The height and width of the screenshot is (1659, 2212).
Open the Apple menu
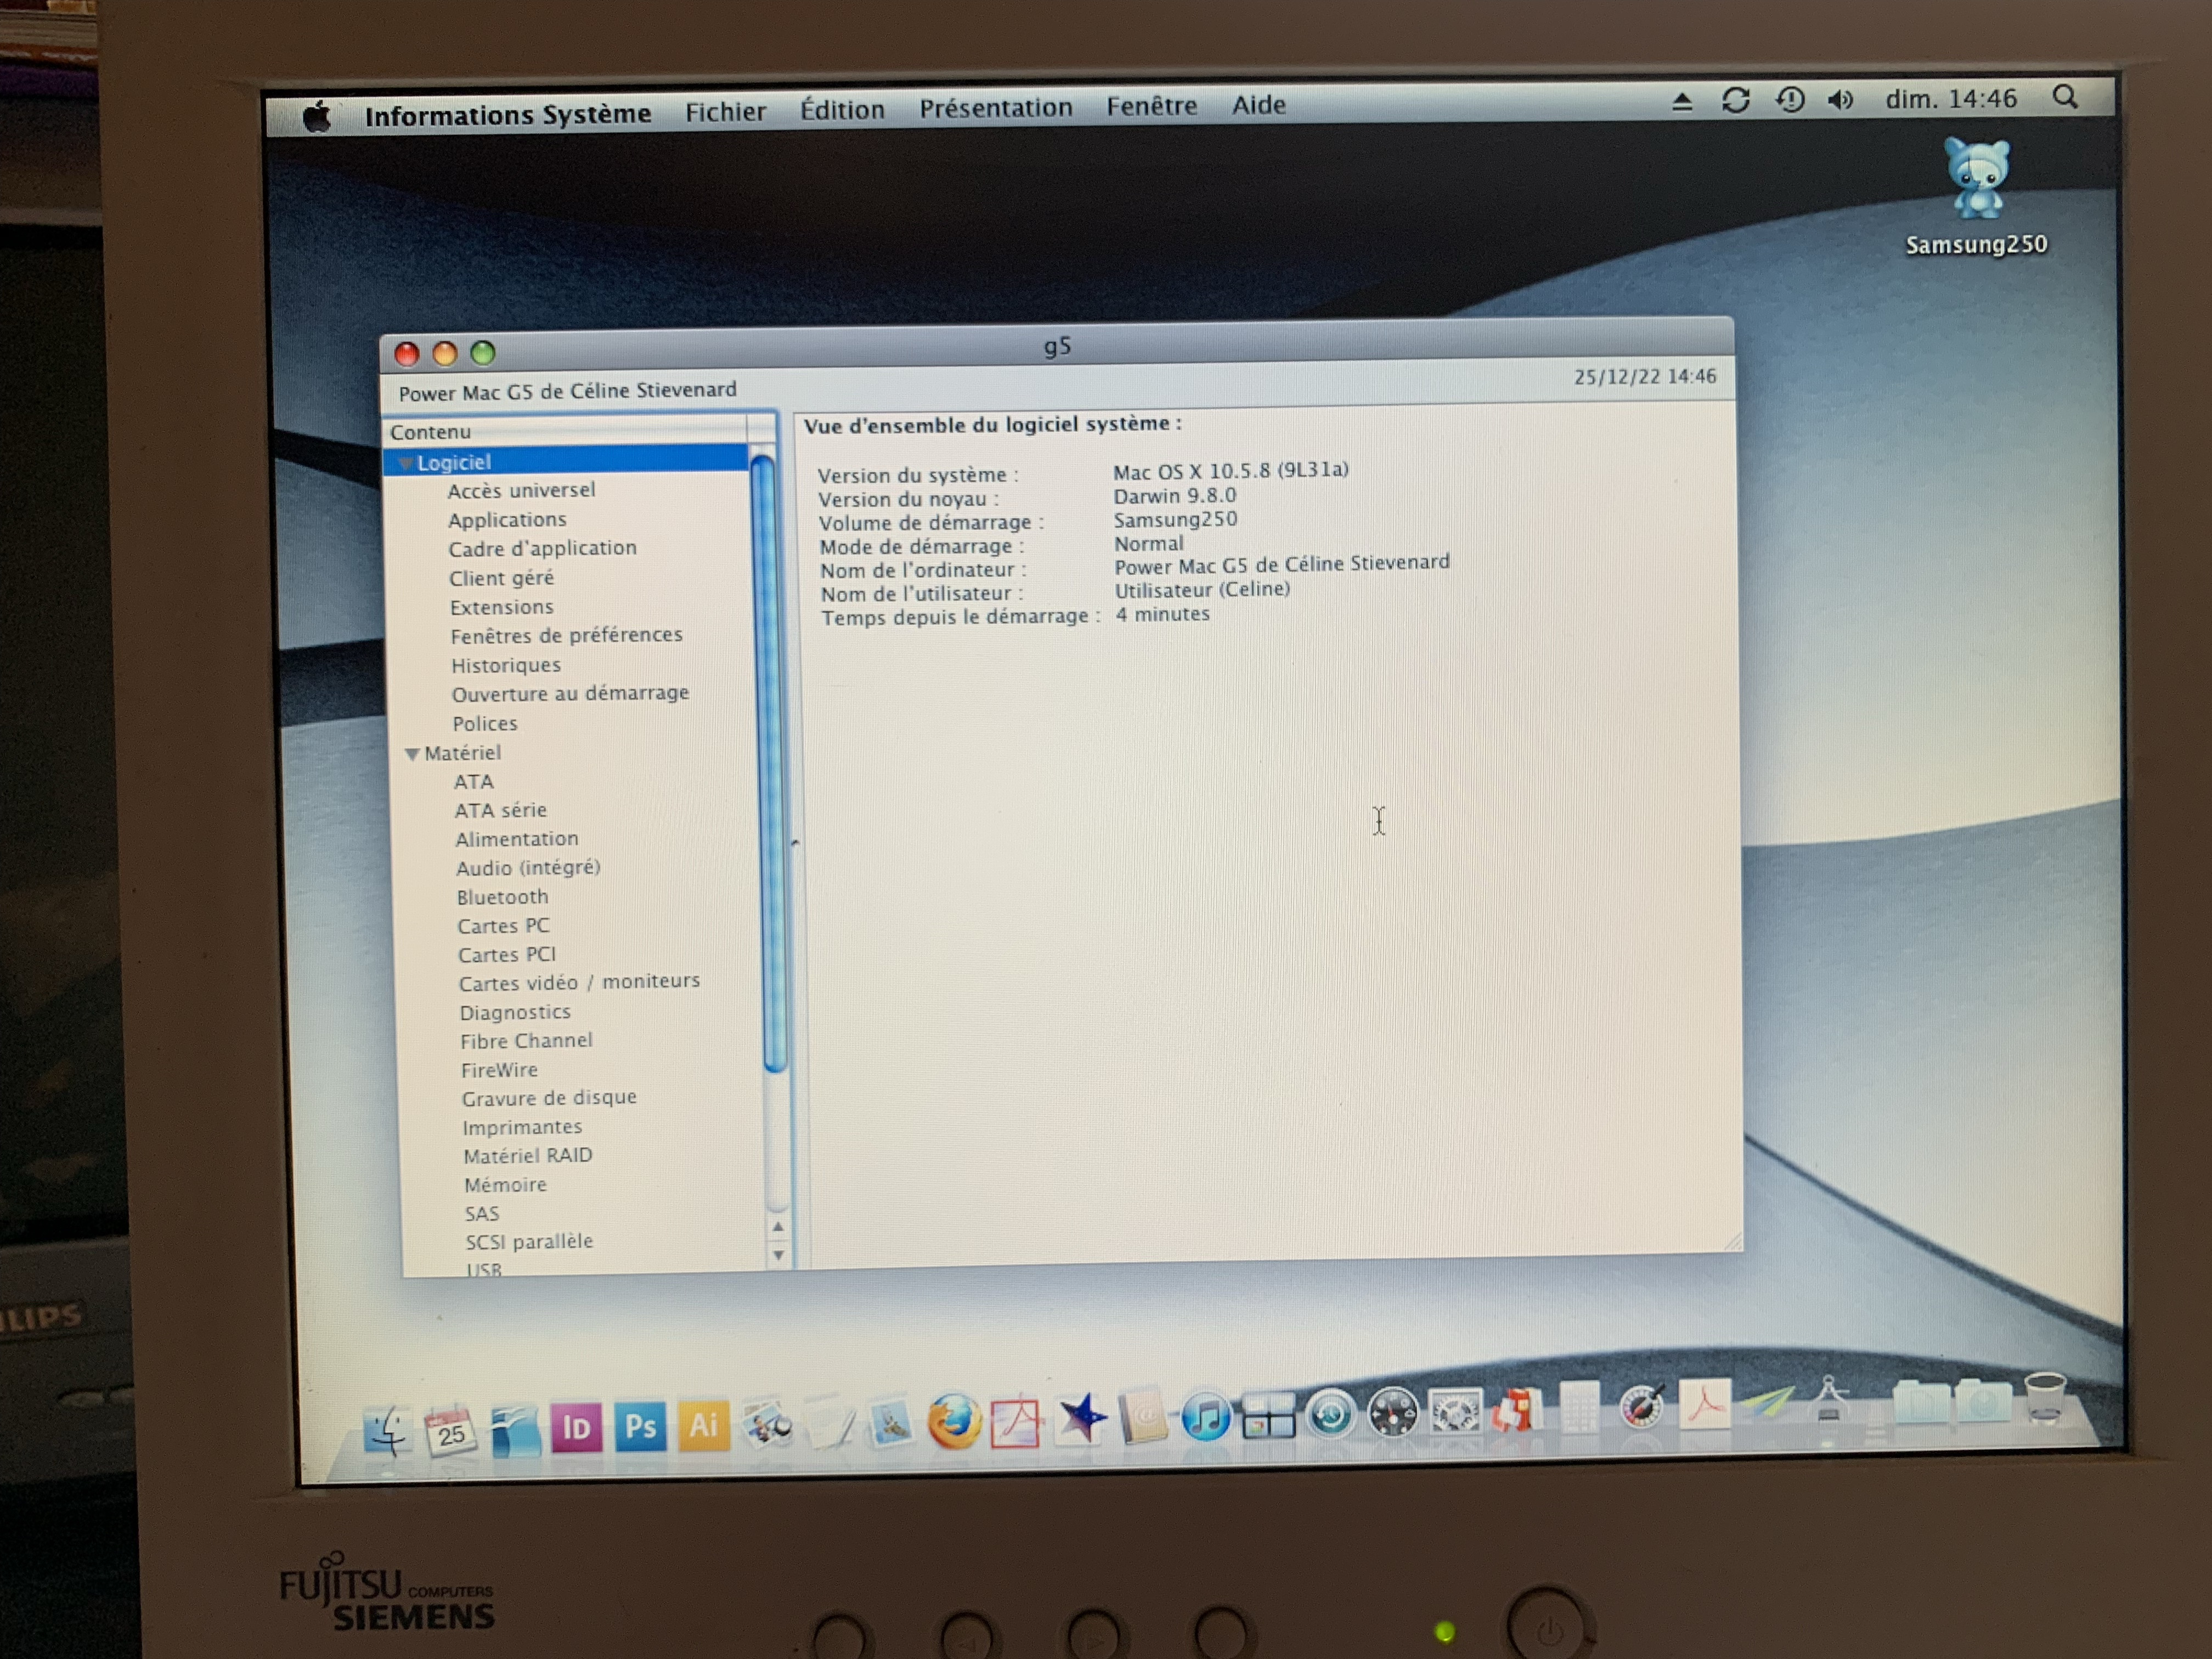(x=318, y=116)
